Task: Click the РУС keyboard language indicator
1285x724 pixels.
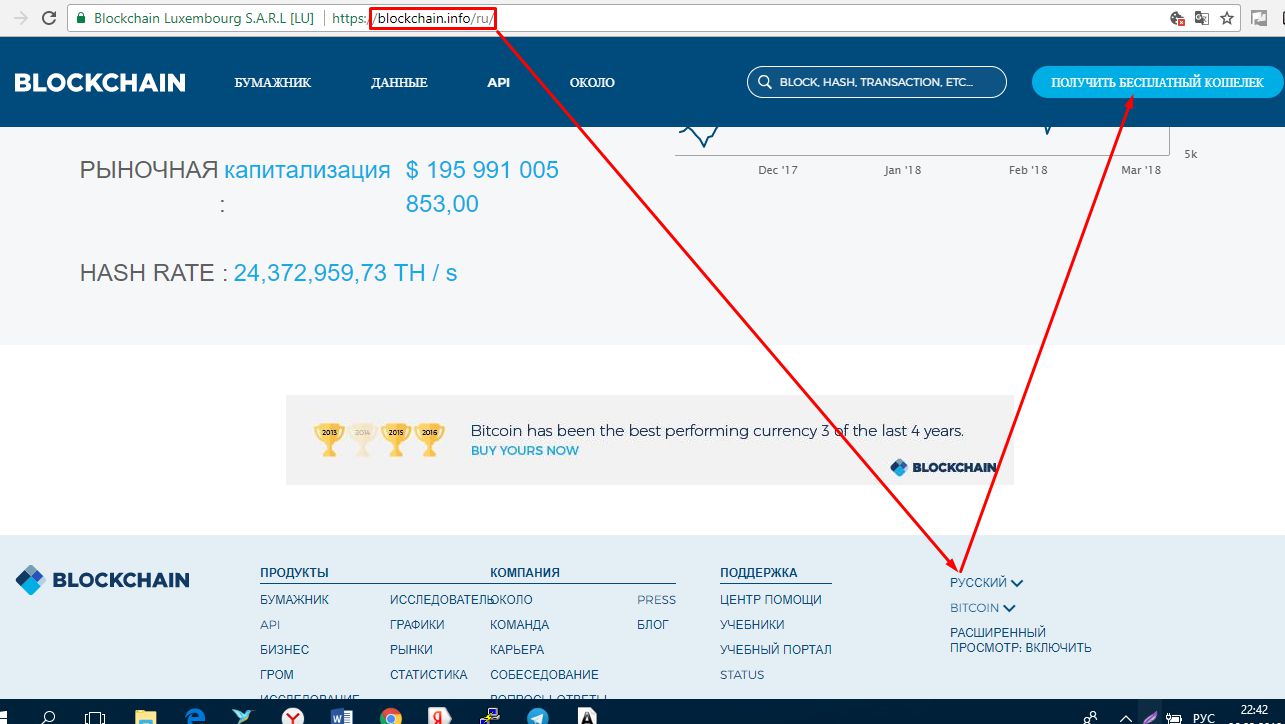Action: click(x=1205, y=717)
